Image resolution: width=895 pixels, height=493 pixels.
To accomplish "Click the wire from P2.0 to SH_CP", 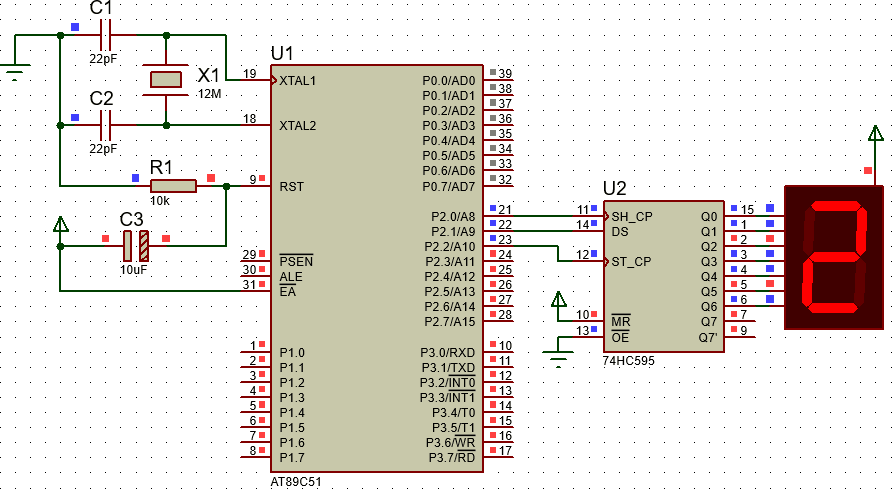I will pyautogui.click(x=544, y=216).
